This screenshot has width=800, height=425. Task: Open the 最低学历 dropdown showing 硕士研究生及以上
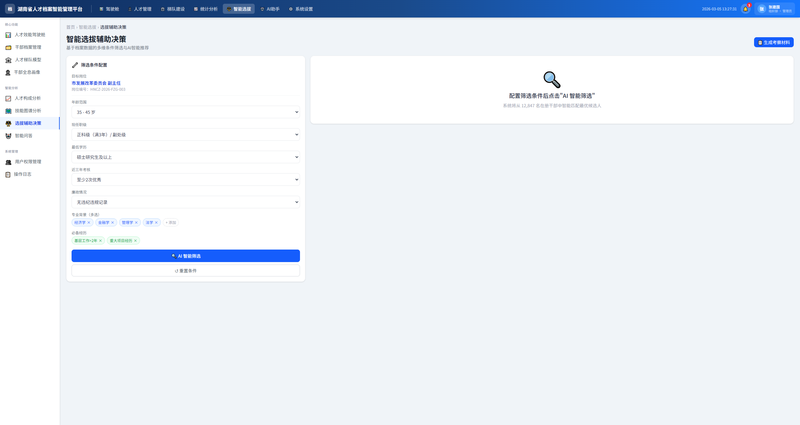click(186, 157)
